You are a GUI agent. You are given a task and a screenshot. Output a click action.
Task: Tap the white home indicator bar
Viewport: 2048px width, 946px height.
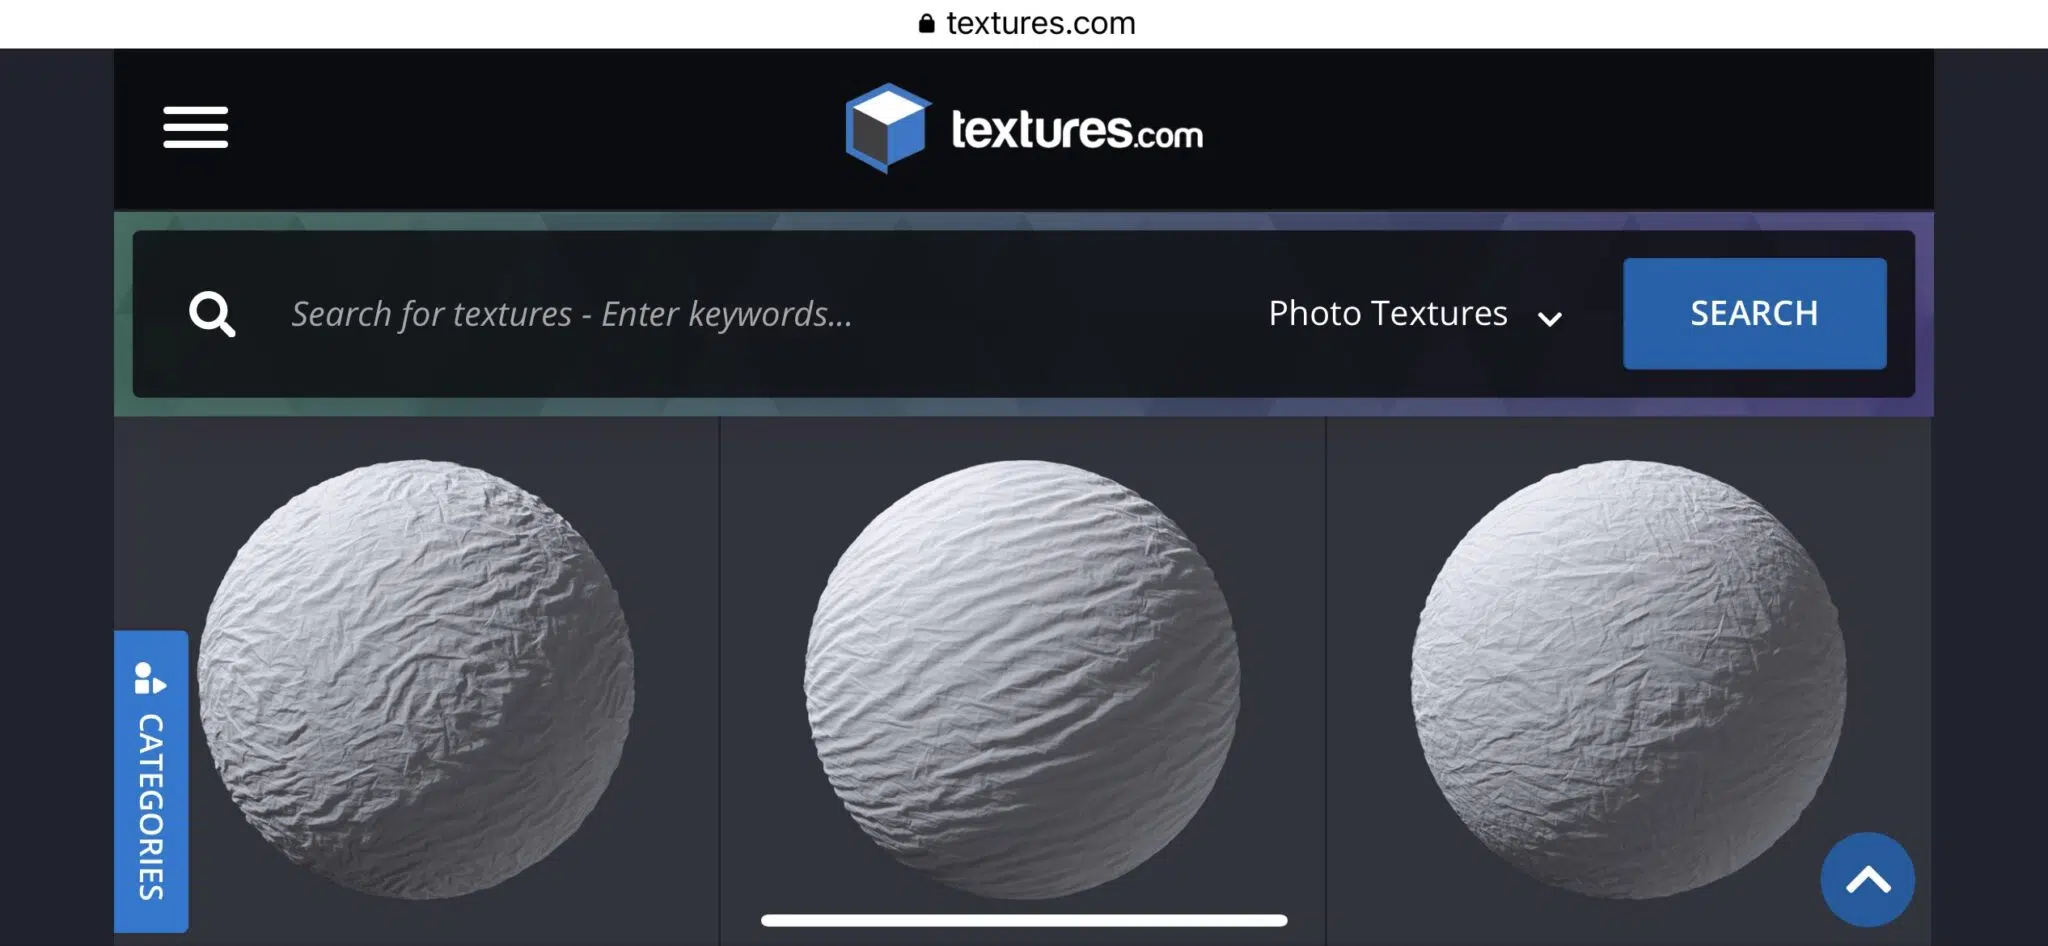point(1023,920)
